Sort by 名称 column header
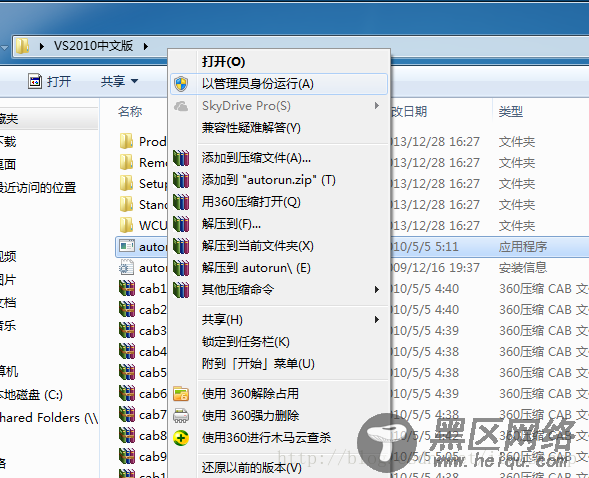The width and height of the screenshot is (589, 478). [130, 112]
